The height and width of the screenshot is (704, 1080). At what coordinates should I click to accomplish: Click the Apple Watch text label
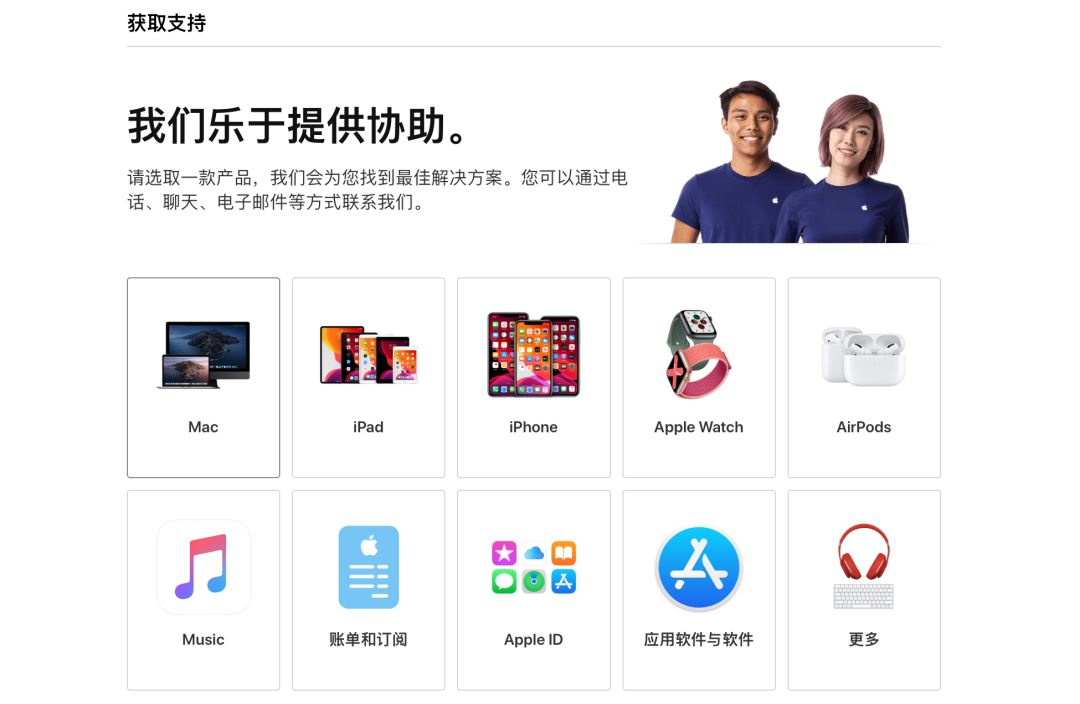(x=698, y=427)
